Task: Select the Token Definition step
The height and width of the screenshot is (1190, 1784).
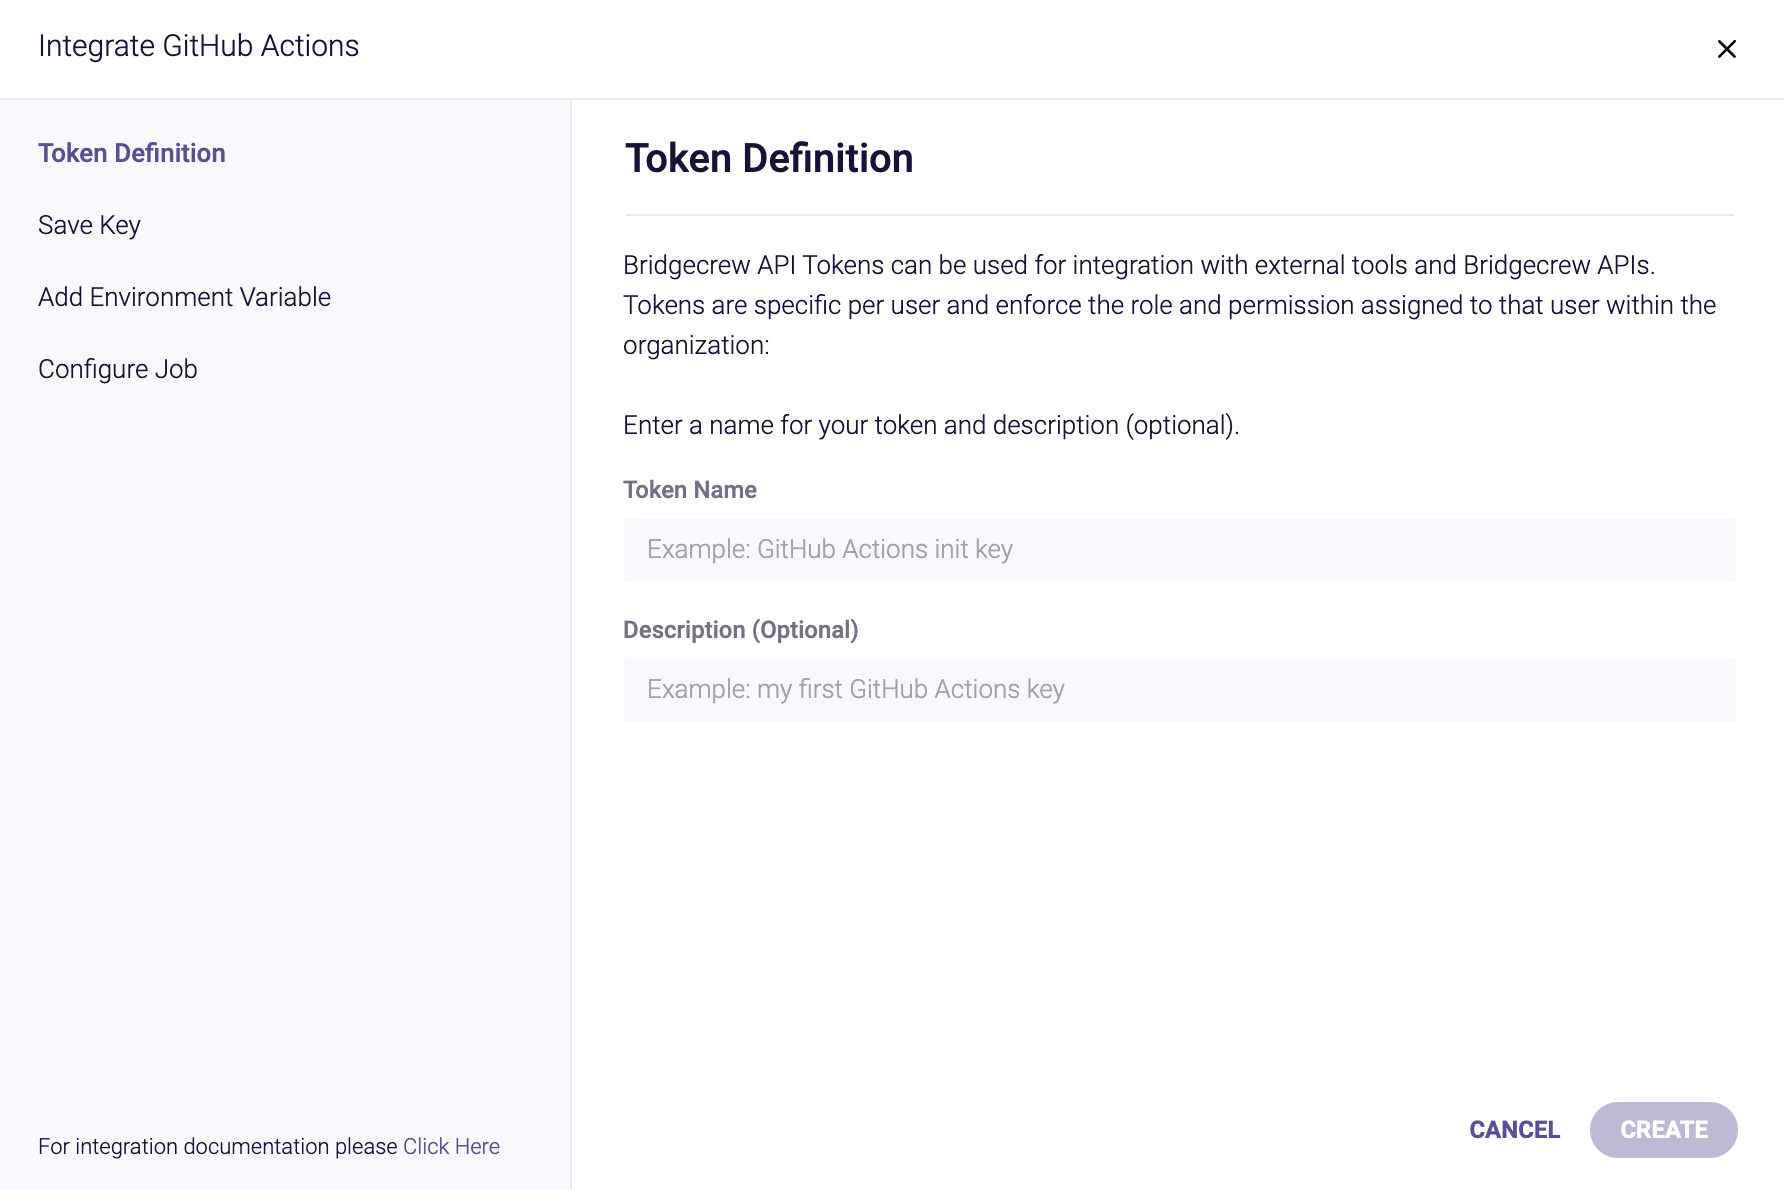Action: coord(132,153)
